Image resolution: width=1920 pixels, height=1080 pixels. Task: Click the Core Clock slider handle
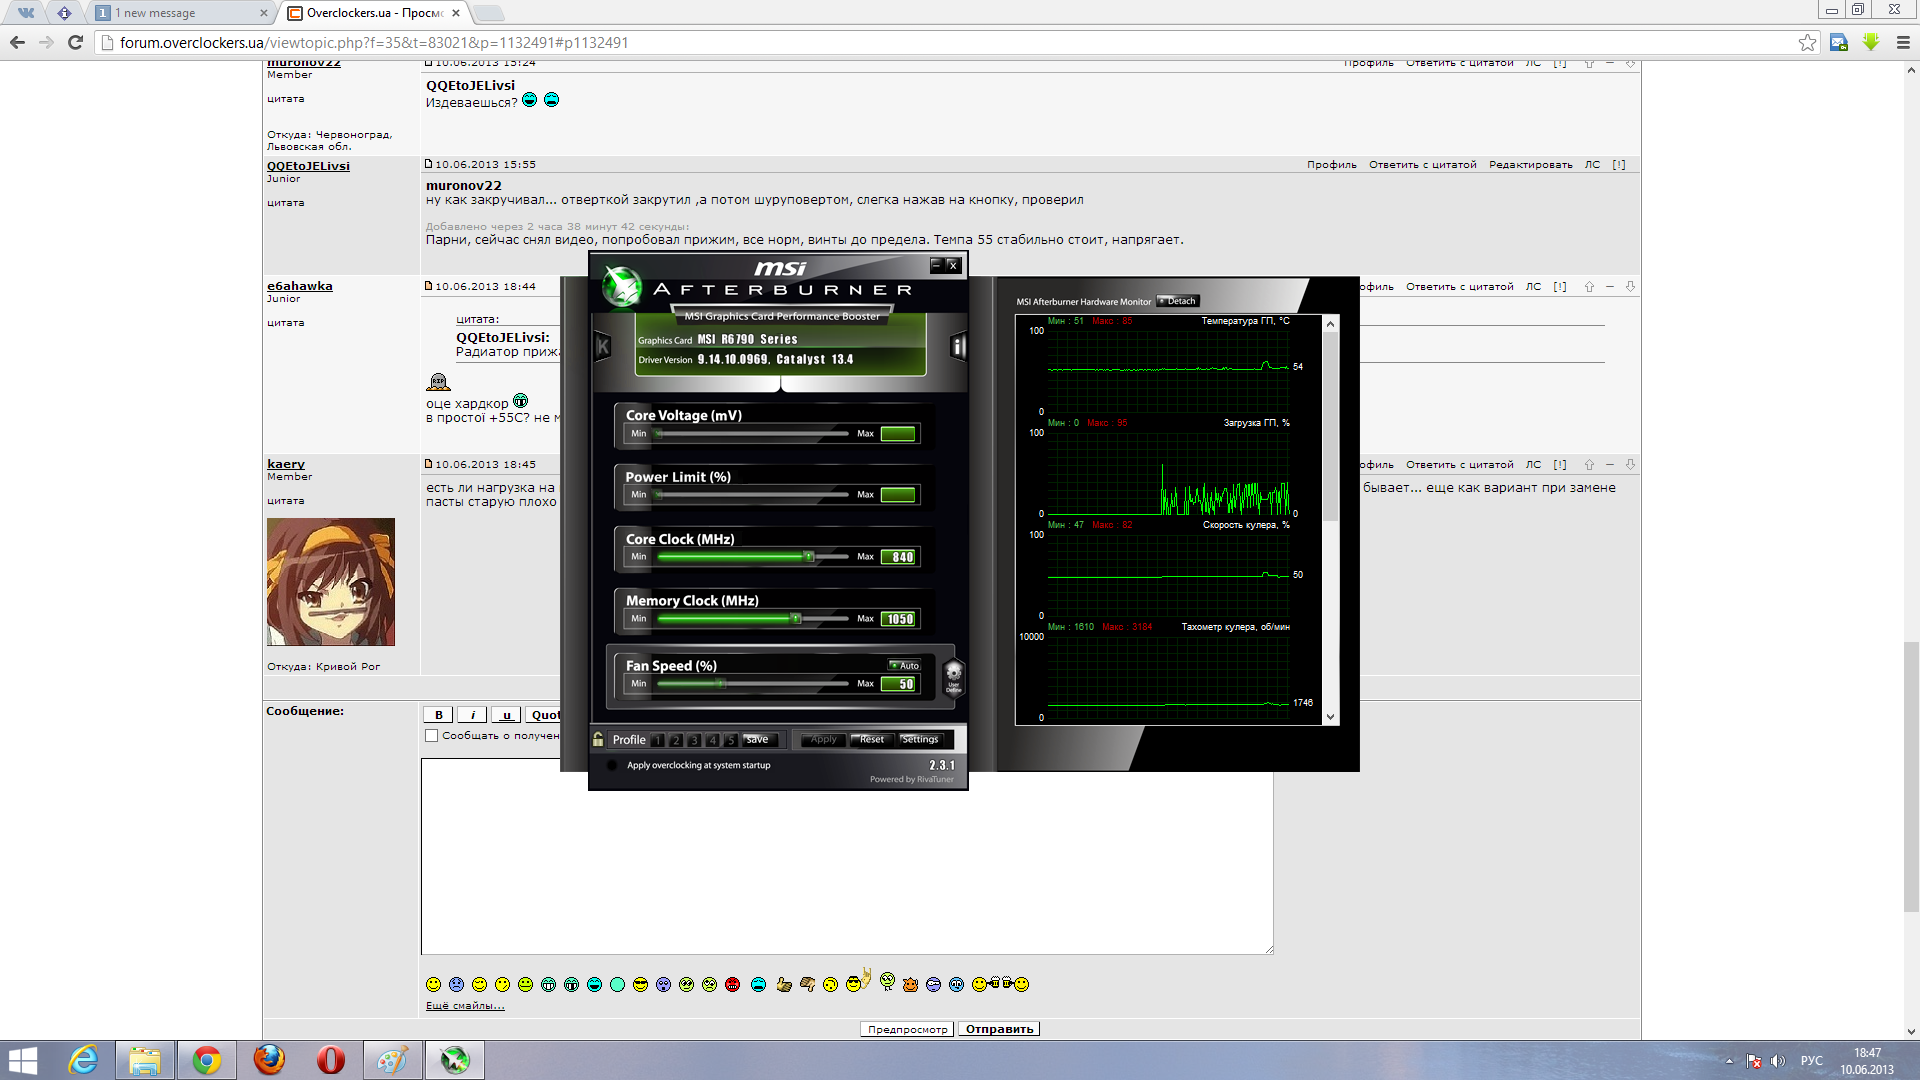pos(809,557)
